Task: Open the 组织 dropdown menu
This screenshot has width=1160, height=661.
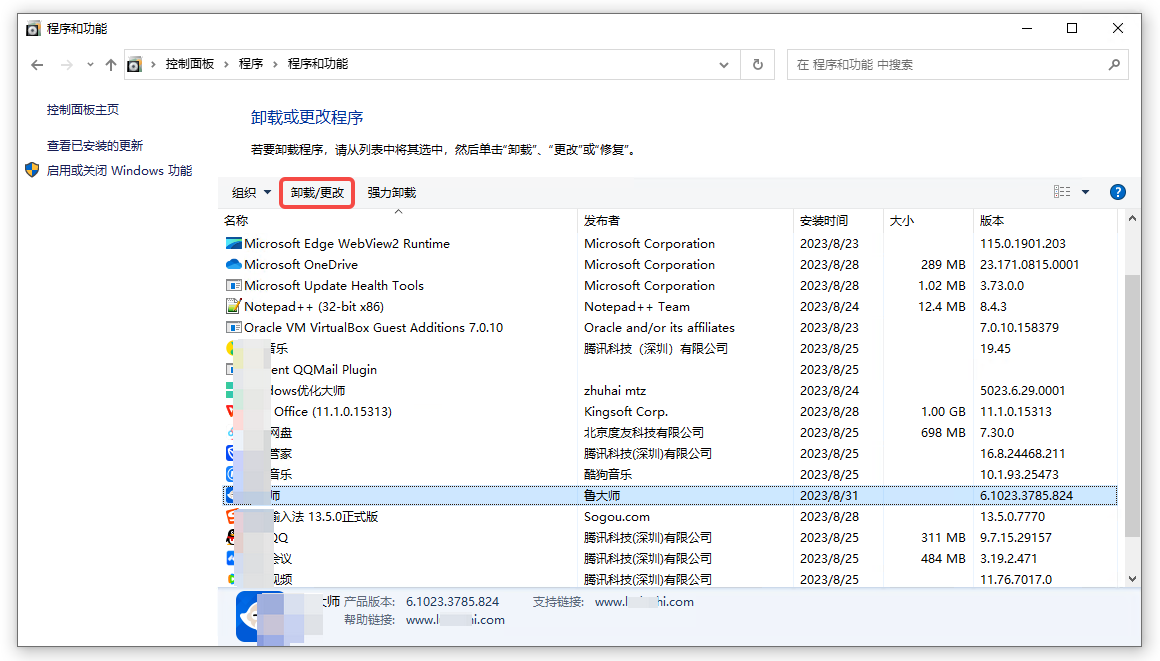Action: [252, 192]
